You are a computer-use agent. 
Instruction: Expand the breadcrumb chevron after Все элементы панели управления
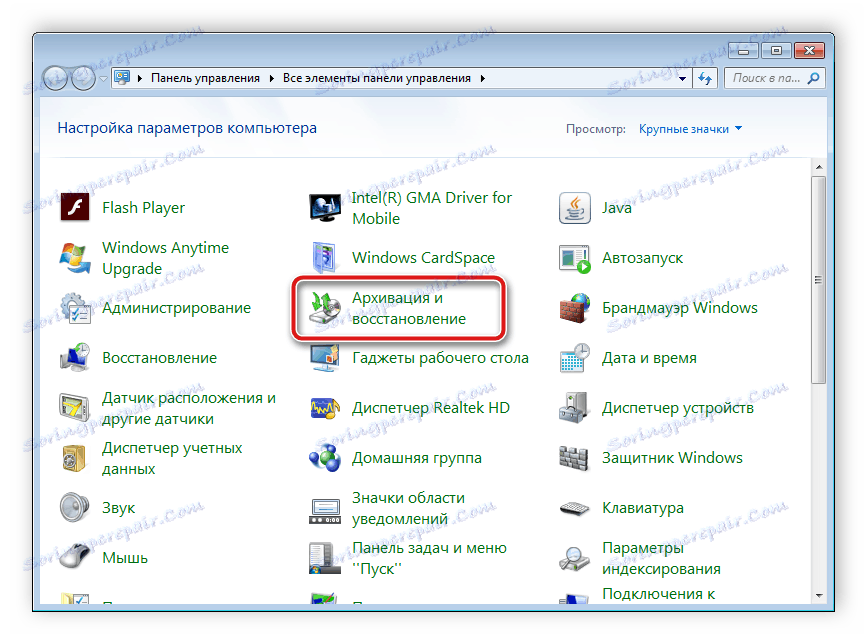[x=481, y=76]
